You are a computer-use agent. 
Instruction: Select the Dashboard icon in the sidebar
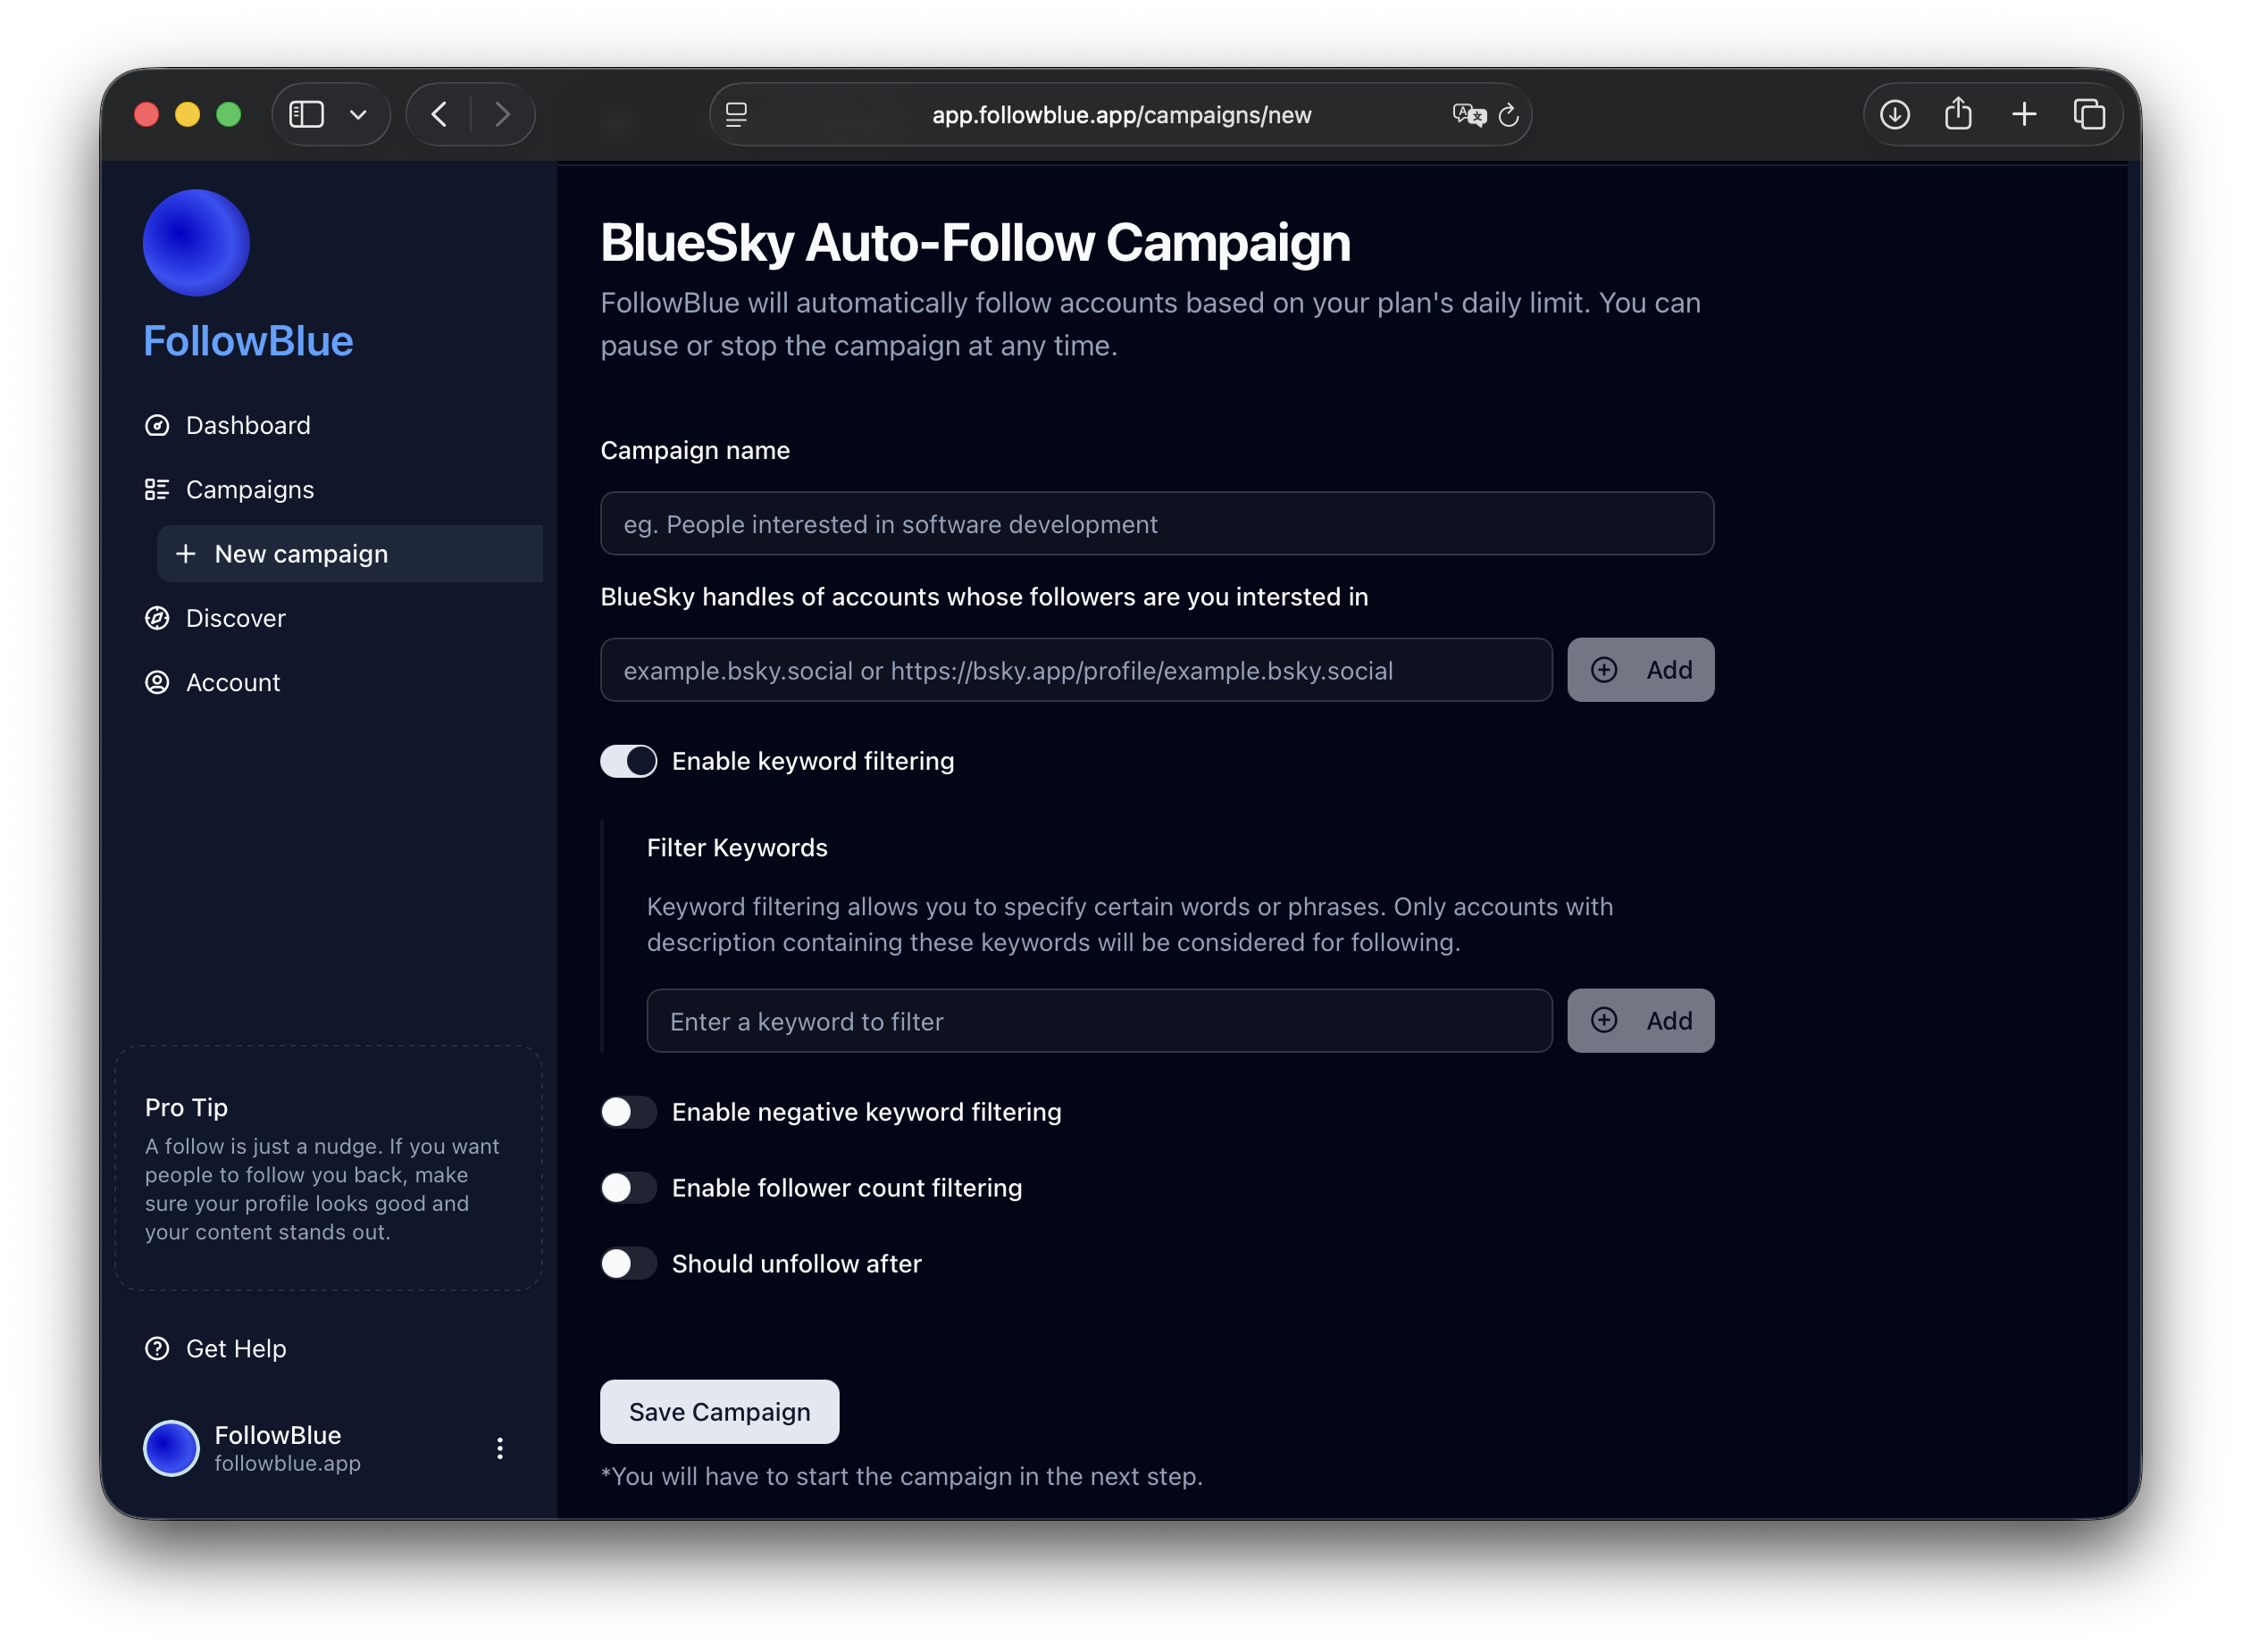pos(157,424)
